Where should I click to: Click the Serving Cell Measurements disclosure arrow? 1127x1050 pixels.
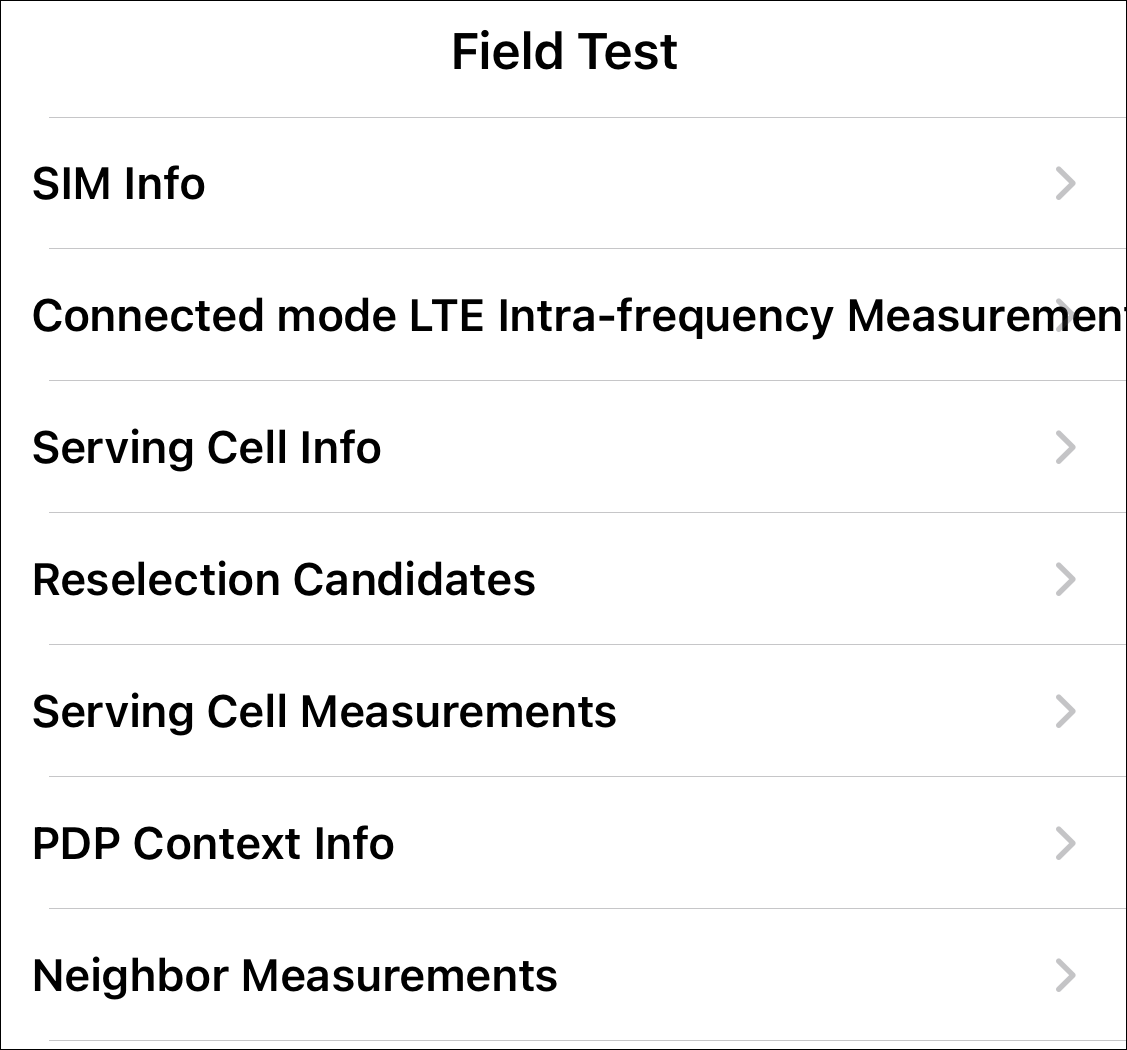coord(1066,711)
